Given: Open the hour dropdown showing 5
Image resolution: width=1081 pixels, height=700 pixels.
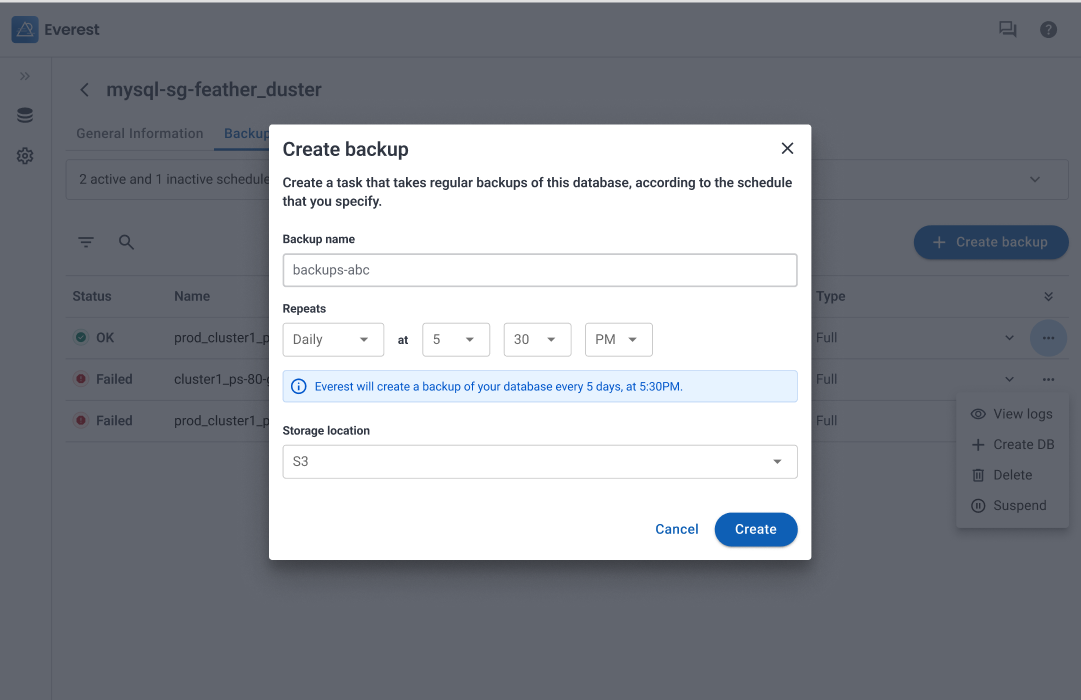Looking at the screenshot, I should tap(456, 340).
